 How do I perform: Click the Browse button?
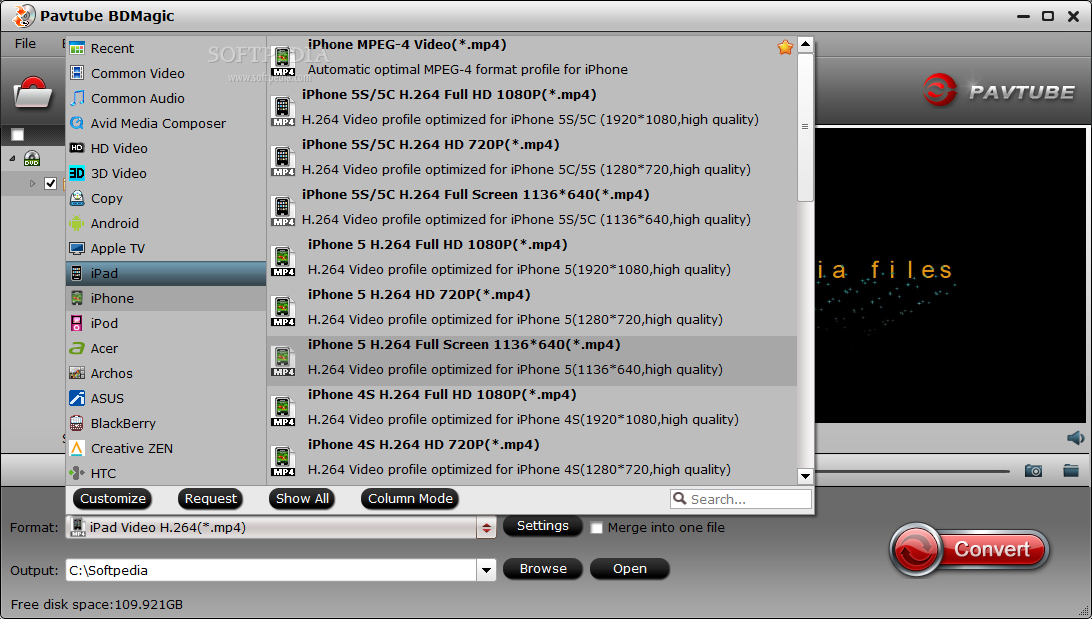pyautogui.click(x=543, y=569)
